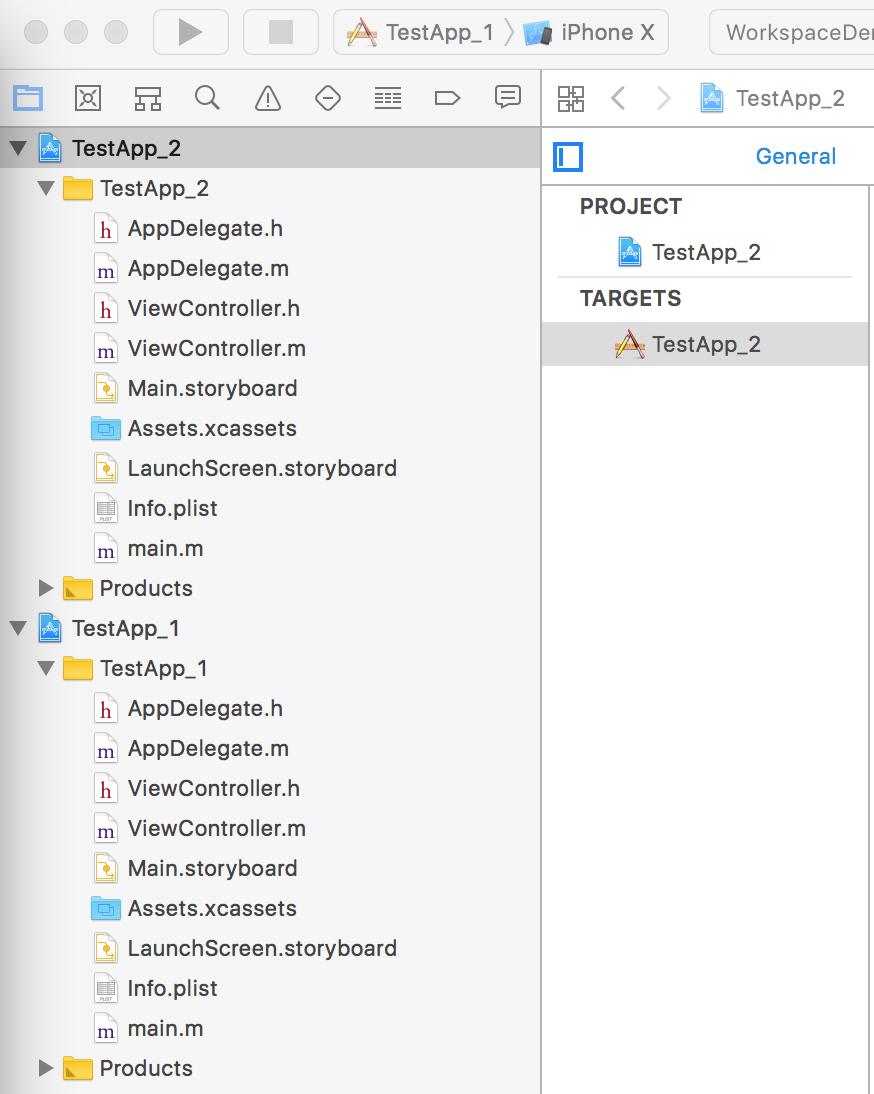This screenshot has width=874, height=1094.
Task: Go forward in editor history
Action: tap(664, 98)
